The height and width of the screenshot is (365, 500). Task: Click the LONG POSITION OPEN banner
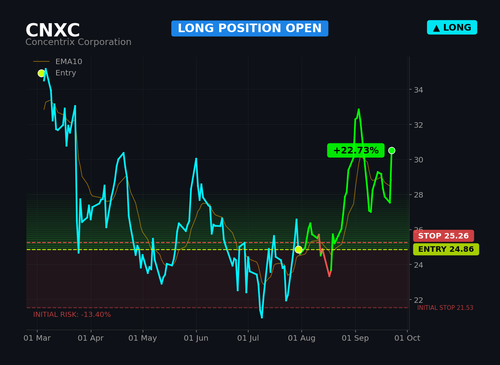point(250,28)
